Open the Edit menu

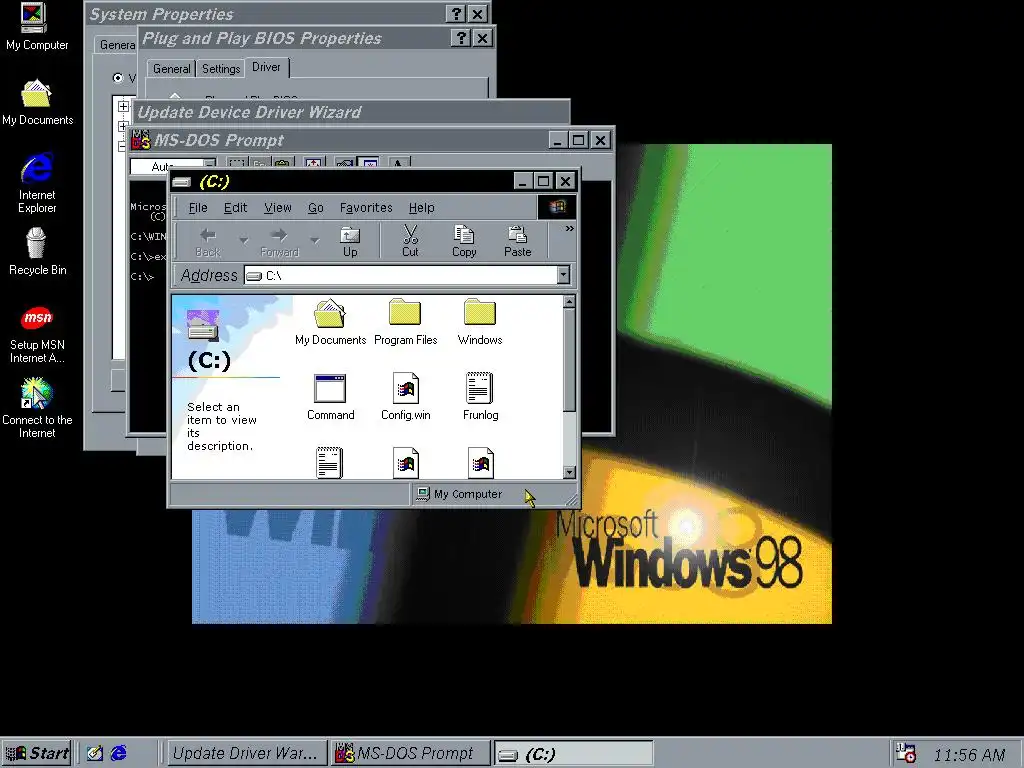(235, 208)
